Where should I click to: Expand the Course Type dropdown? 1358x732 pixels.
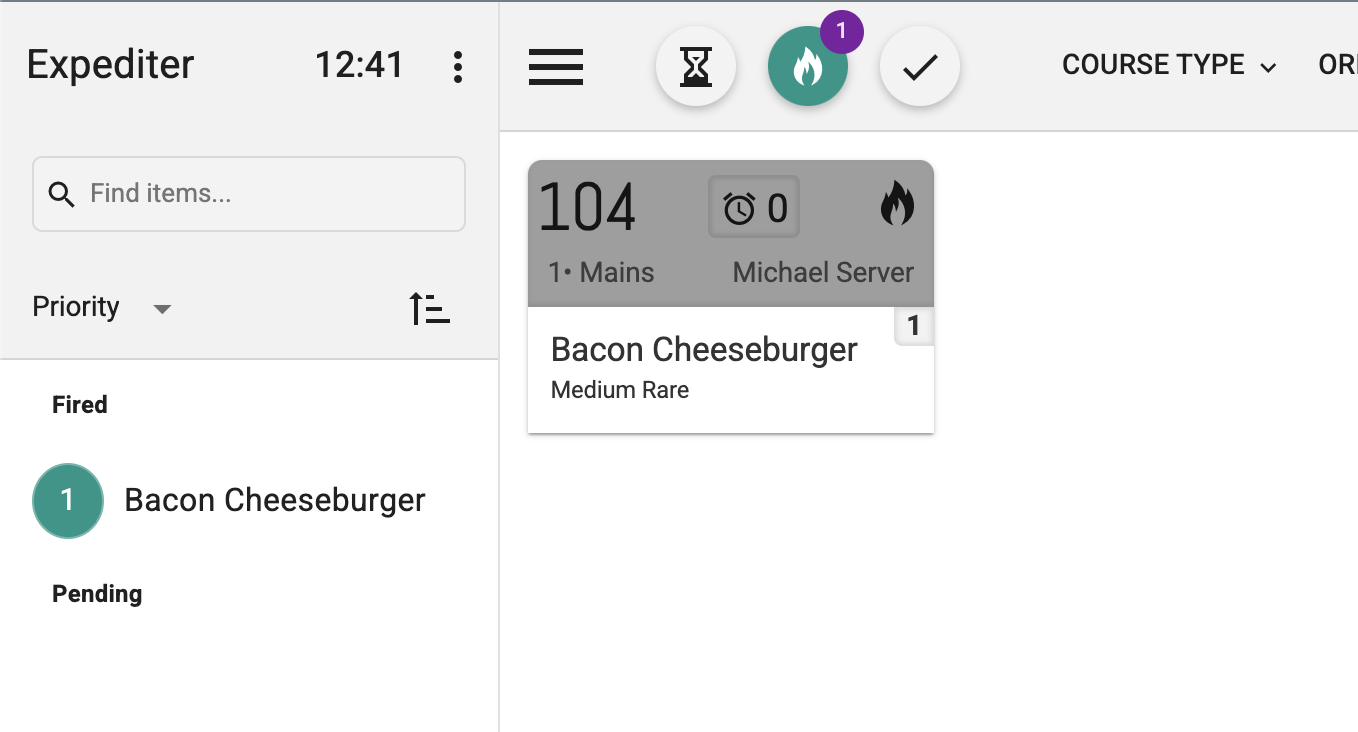coord(1169,66)
